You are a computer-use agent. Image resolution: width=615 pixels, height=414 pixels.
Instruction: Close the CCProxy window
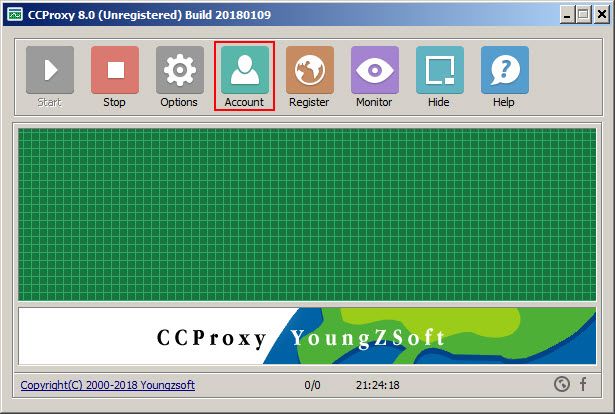pos(602,15)
